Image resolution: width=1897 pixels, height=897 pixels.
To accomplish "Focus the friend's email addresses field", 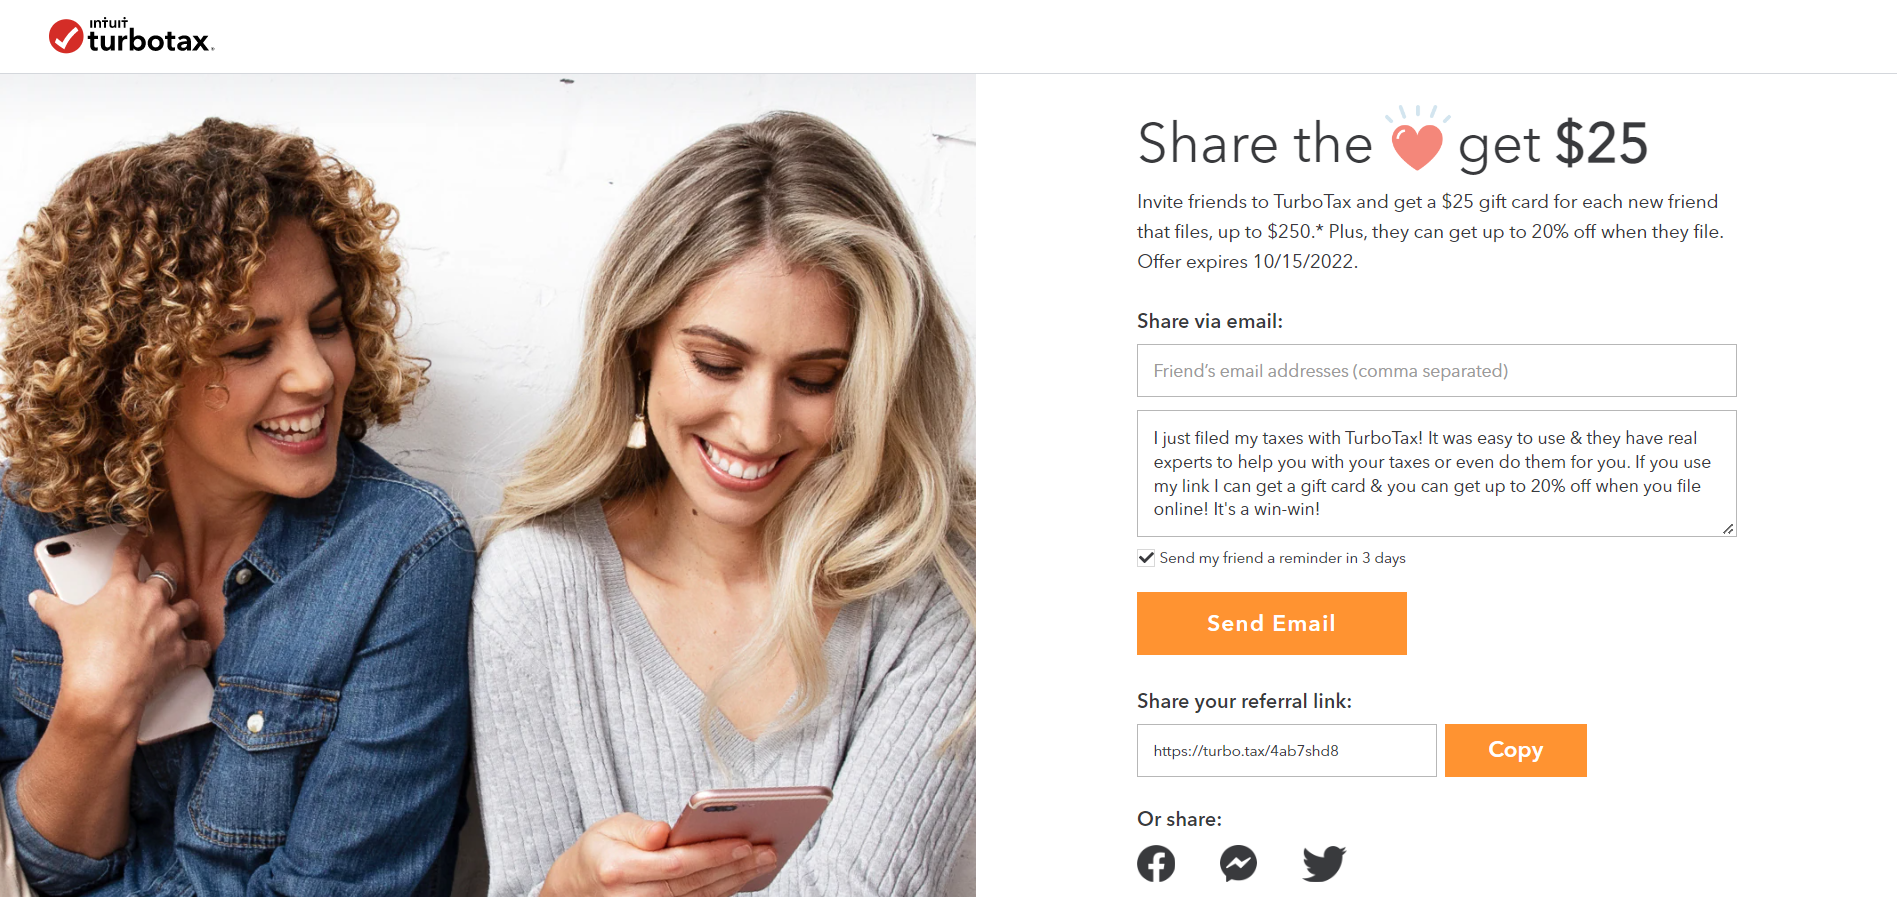I will [1436, 371].
